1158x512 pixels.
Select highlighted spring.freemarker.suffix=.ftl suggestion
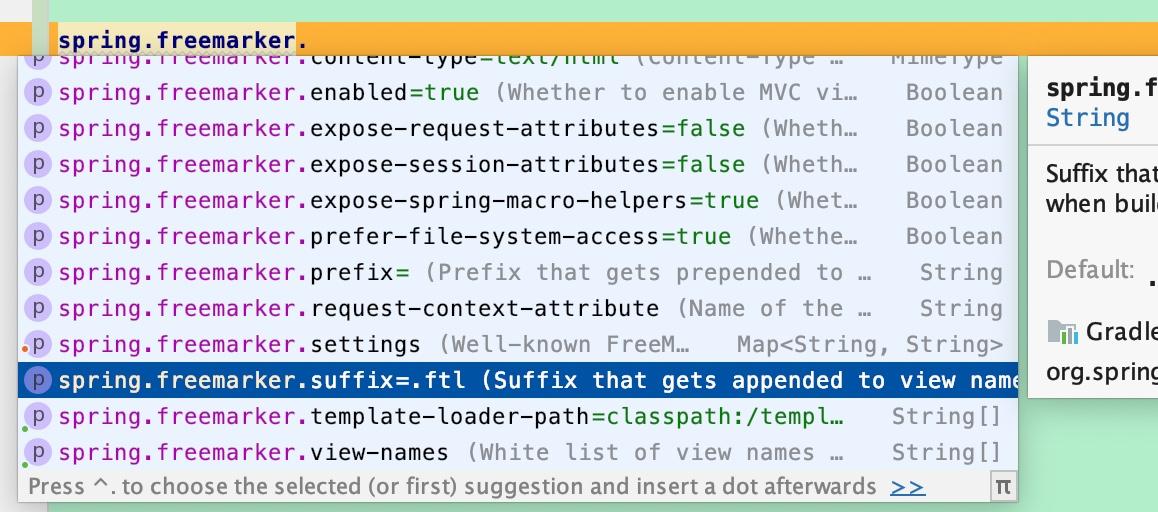point(518,380)
